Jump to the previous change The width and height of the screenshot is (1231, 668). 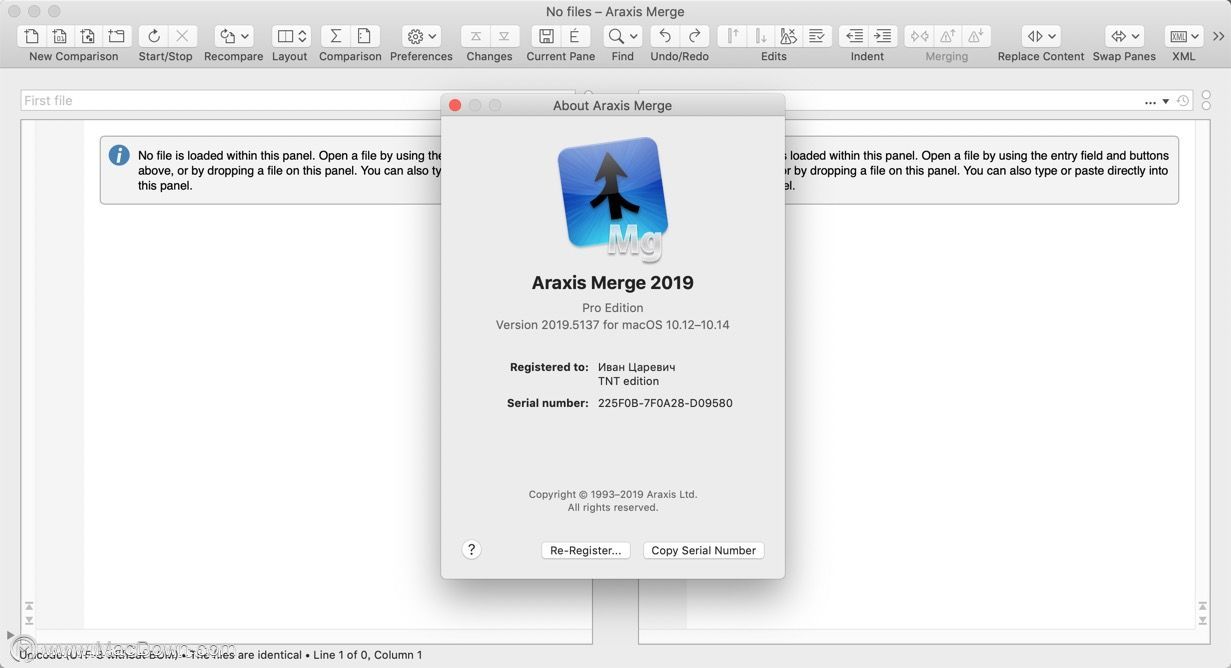[x=476, y=36]
